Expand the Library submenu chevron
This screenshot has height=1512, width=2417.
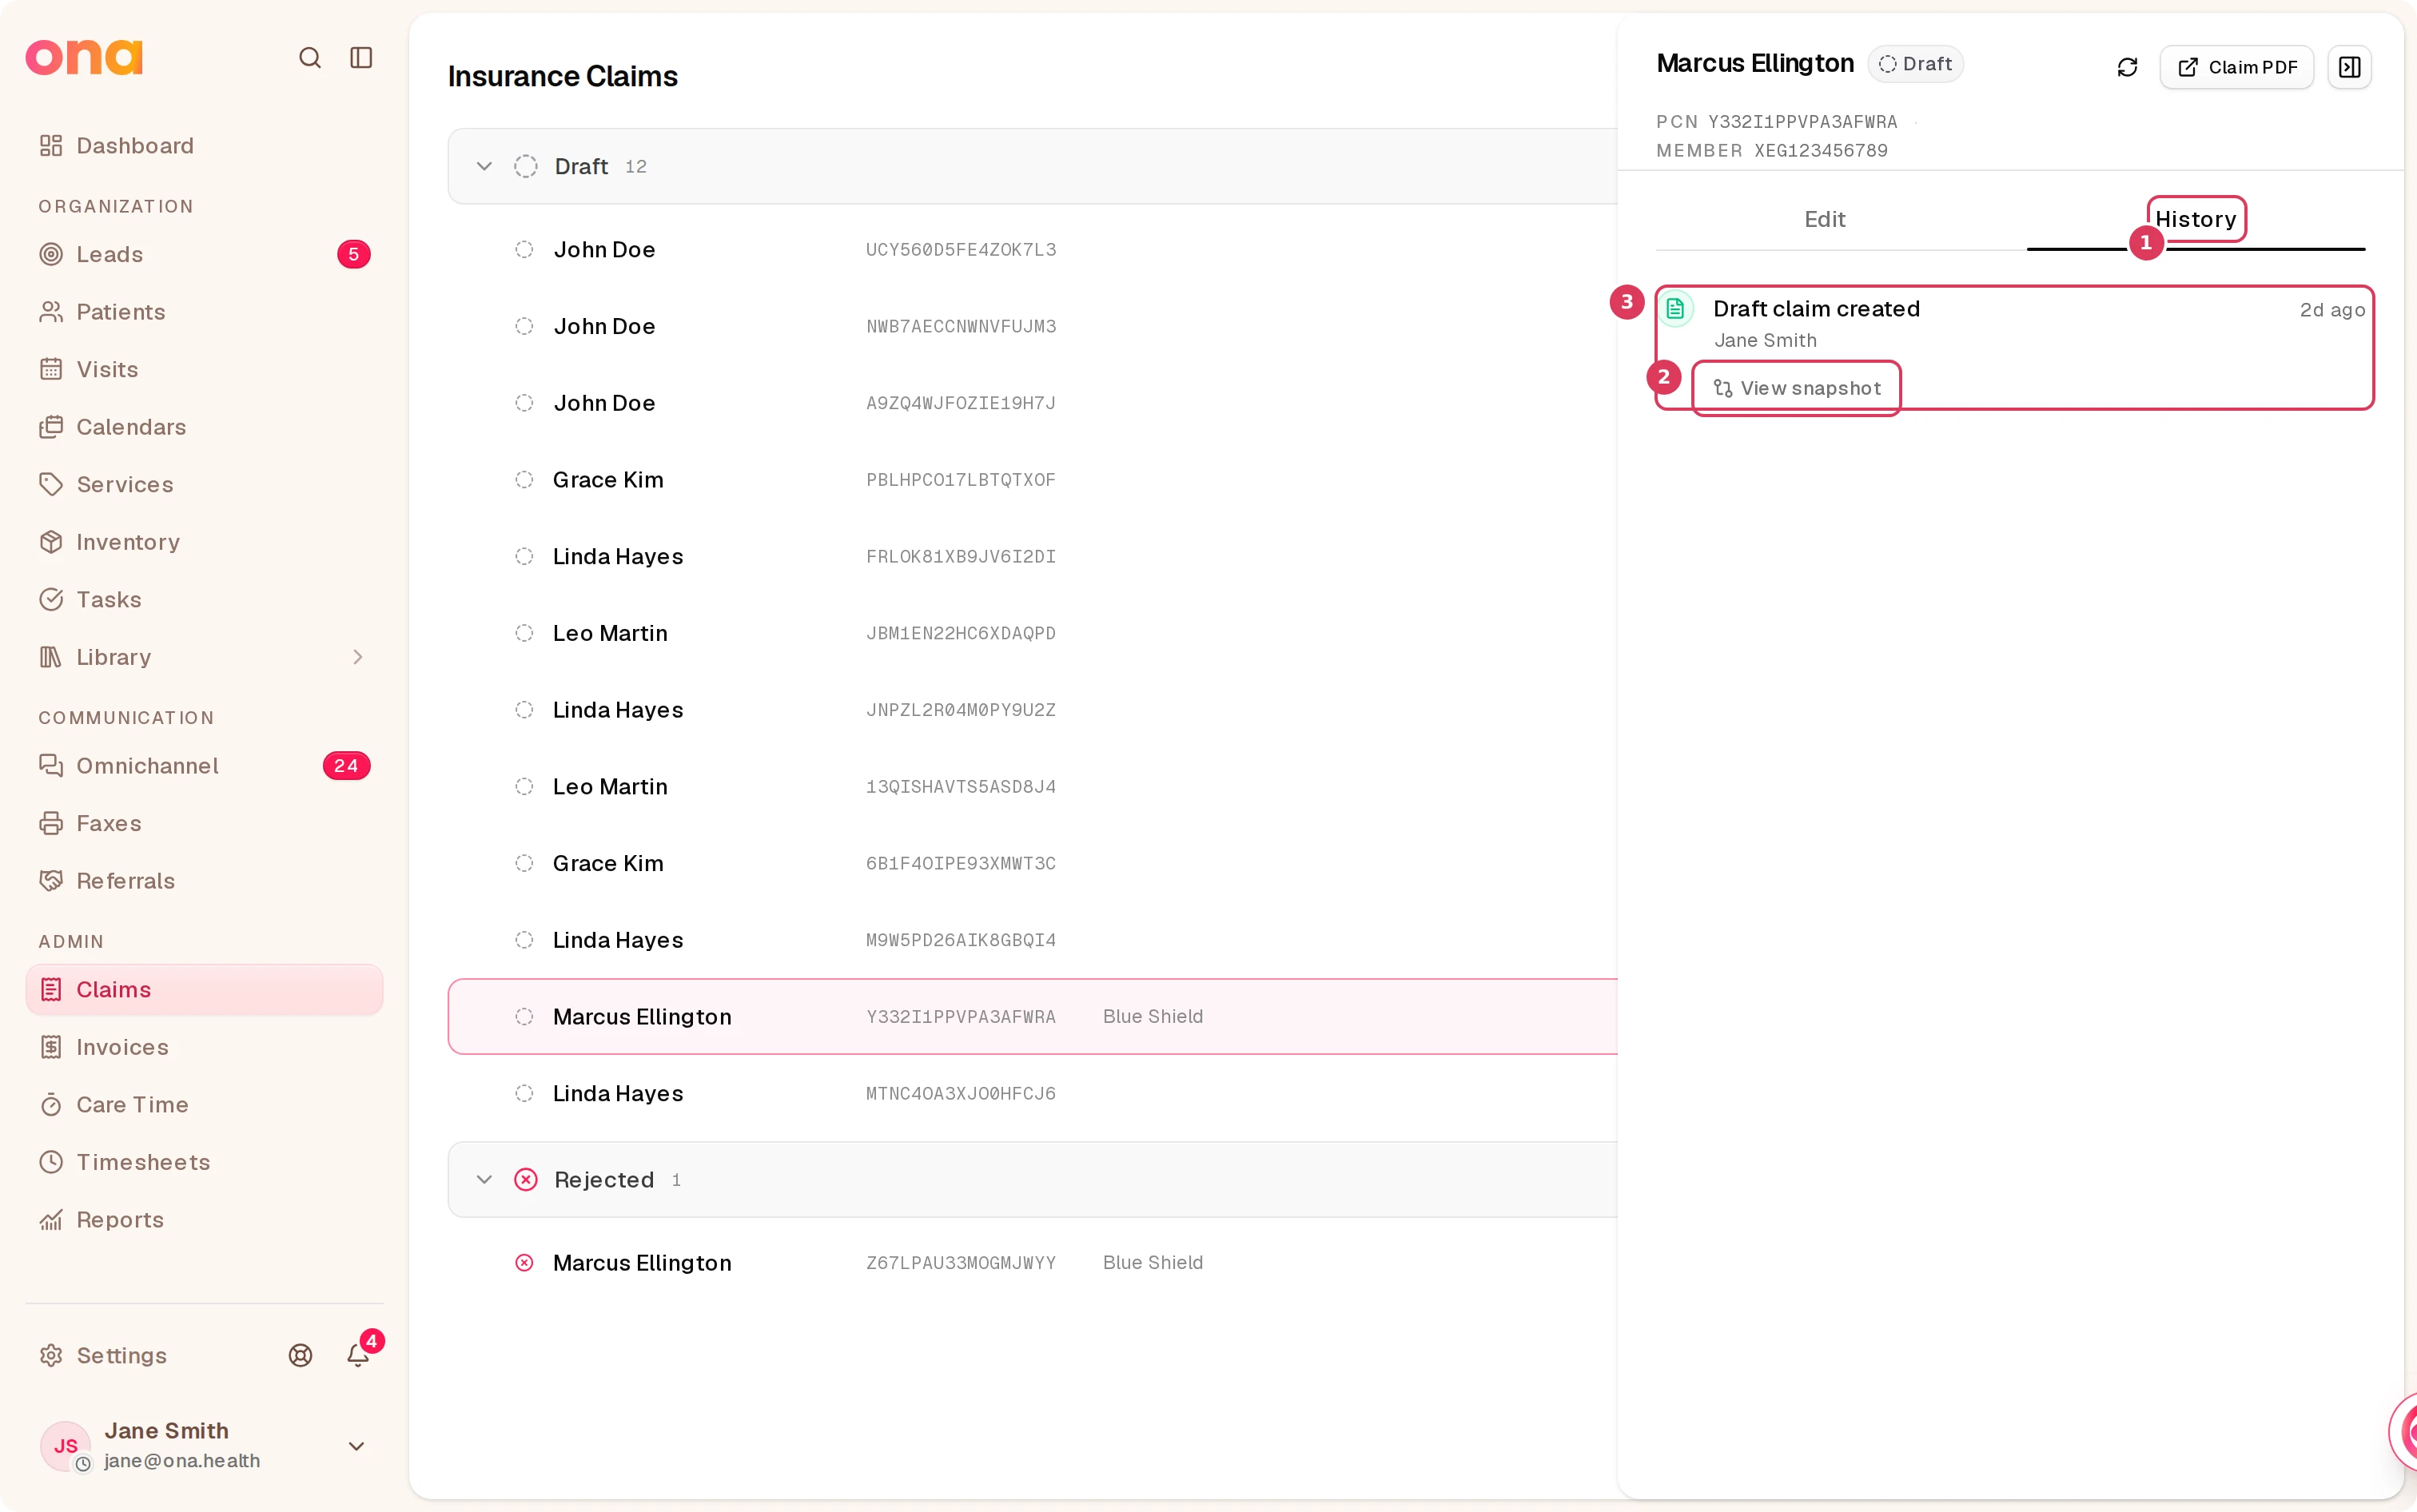(x=358, y=657)
